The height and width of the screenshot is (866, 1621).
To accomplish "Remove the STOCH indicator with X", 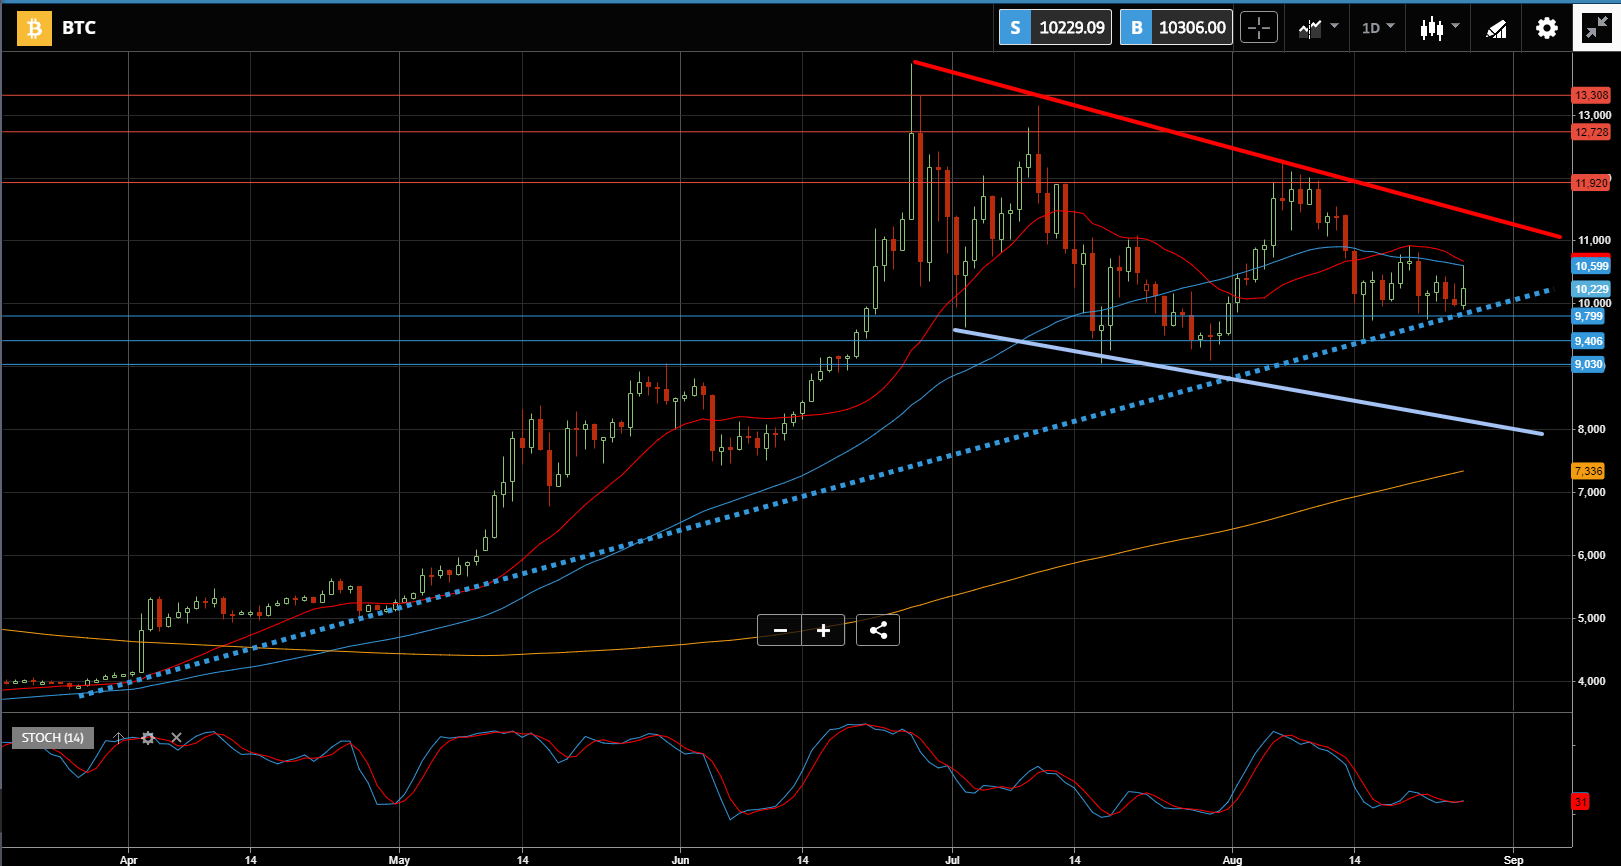I will 176,738.
